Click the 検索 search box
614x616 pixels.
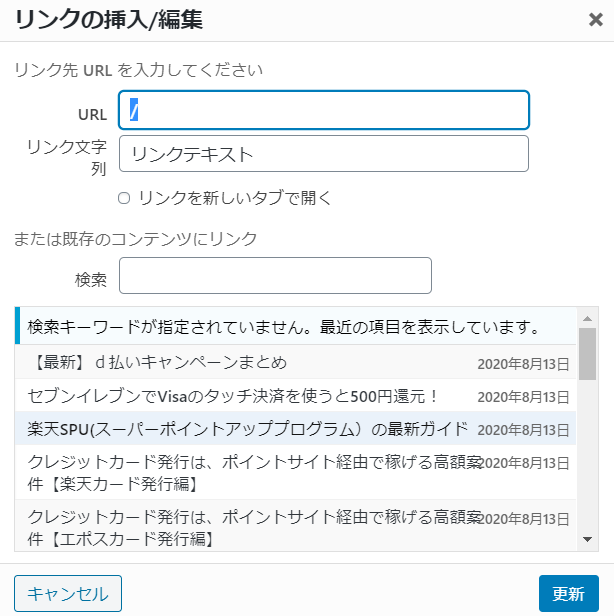(275, 275)
